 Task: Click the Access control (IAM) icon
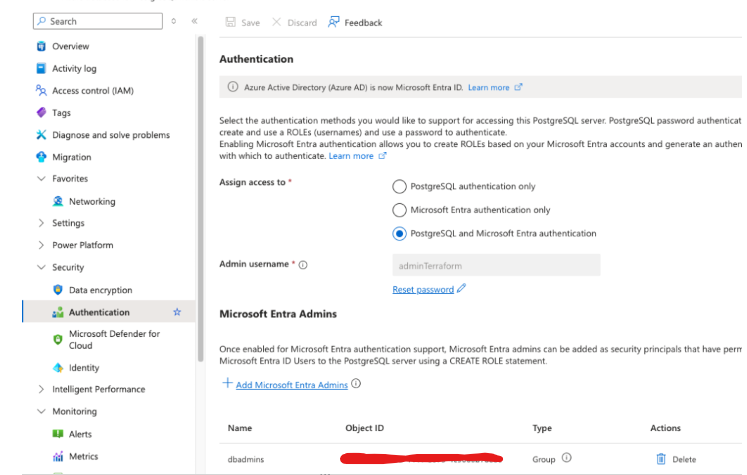pyautogui.click(x=41, y=90)
